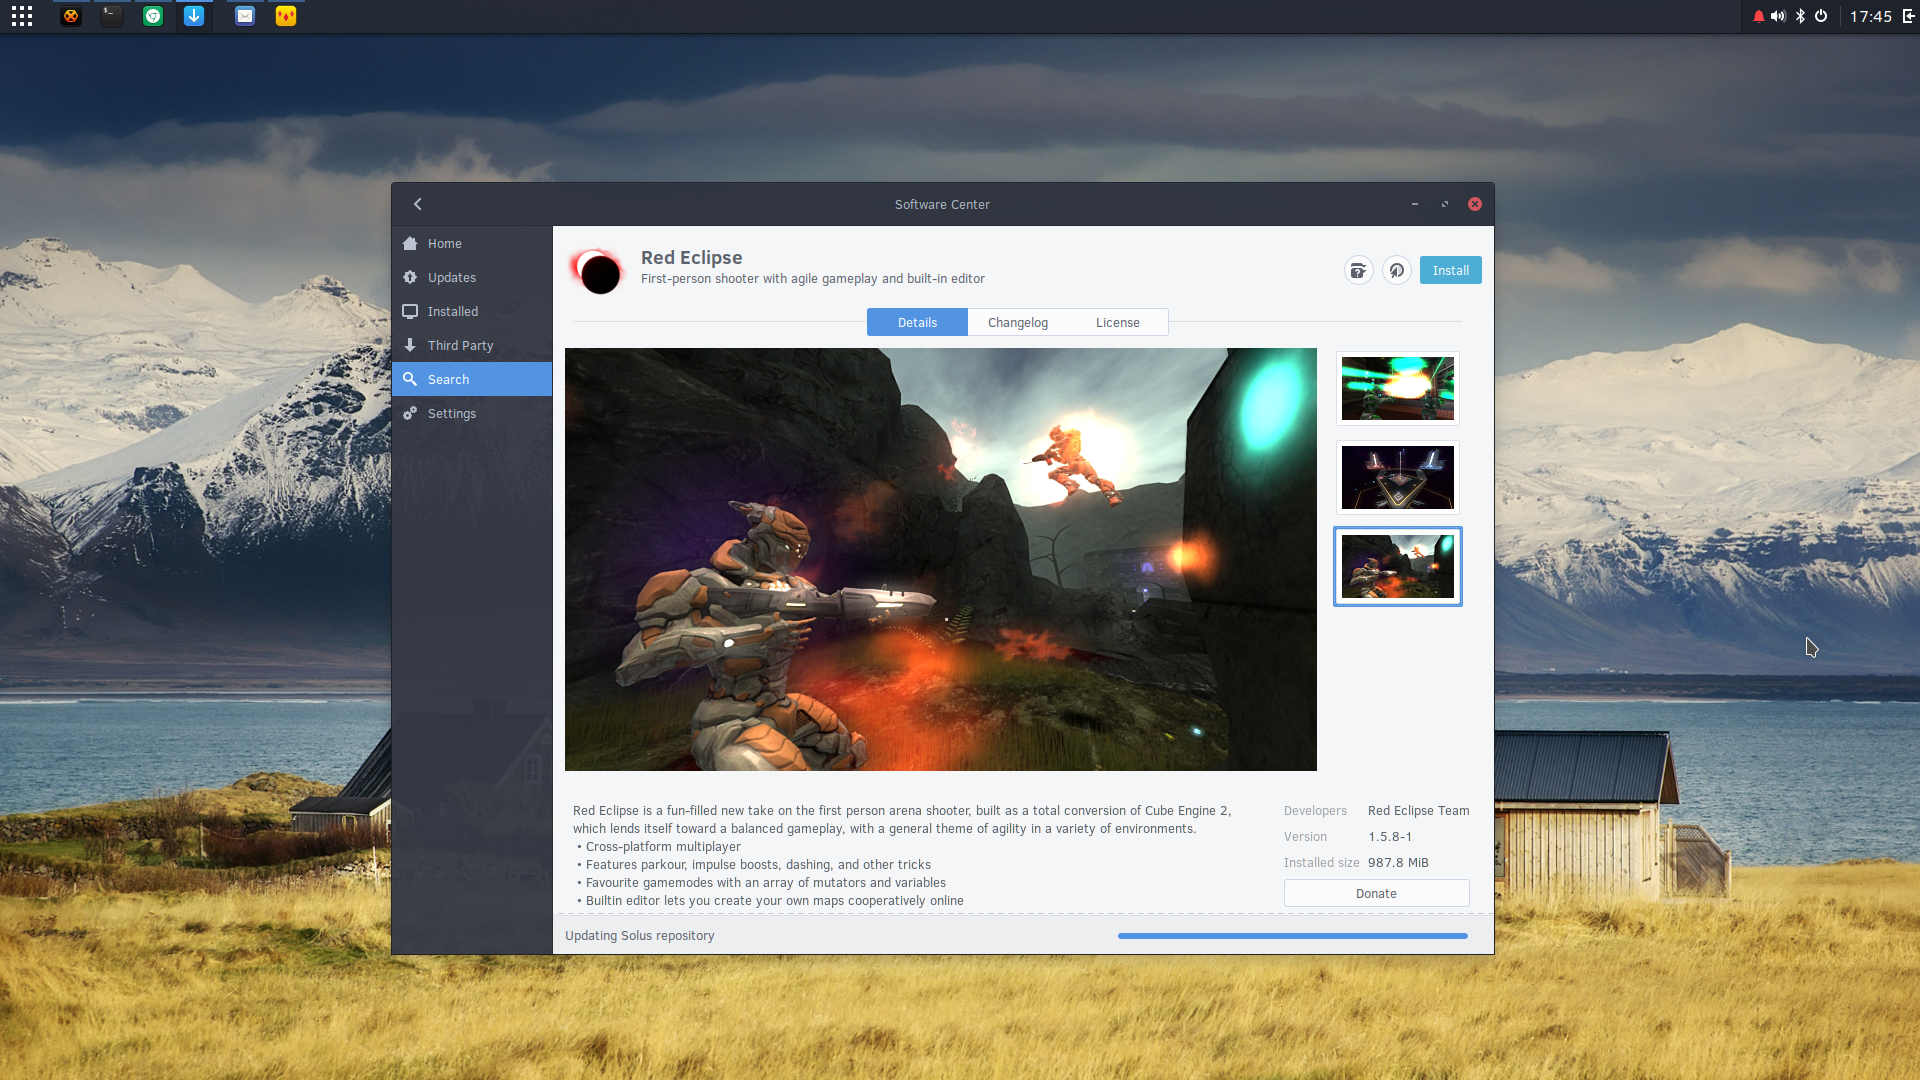Click the logout icon beside the clock
The width and height of the screenshot is (1920, 1080).
[1908, 16]
